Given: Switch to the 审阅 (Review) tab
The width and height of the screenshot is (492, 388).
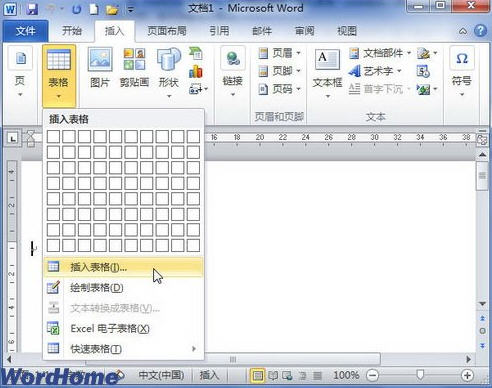Looking at the screenshot, I should 305,31.
